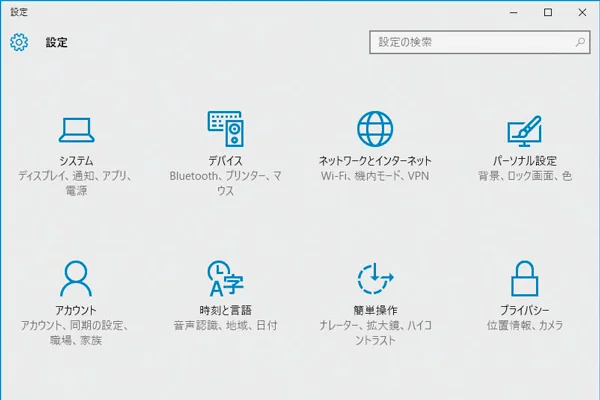Maximize the 設定 window
The height and width of the screenshot is (400, 600).
tap(548, 13)
